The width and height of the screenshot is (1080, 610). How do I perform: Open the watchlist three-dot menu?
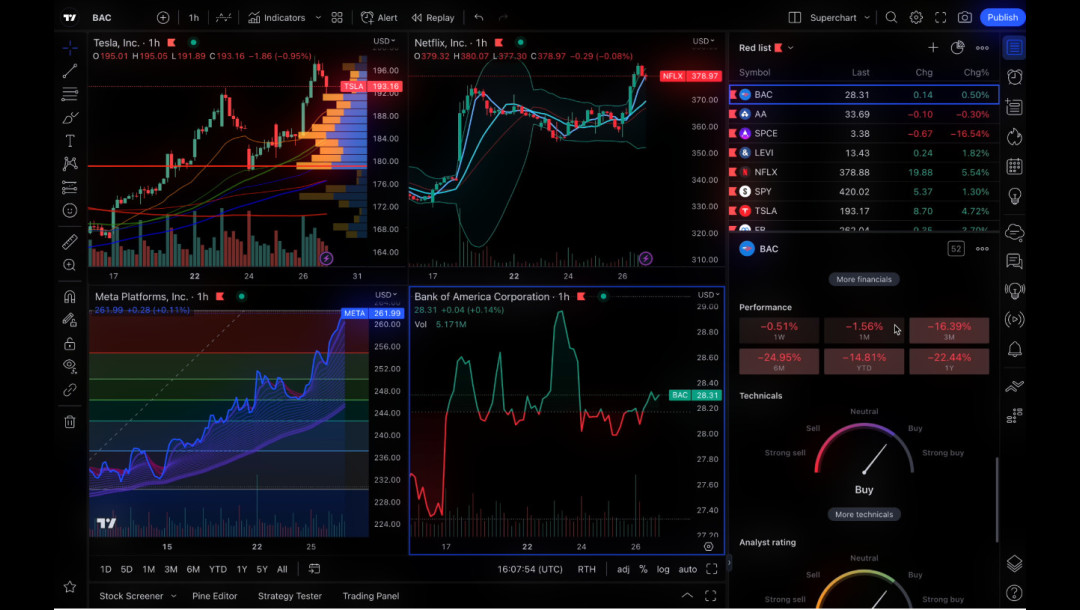982,48
